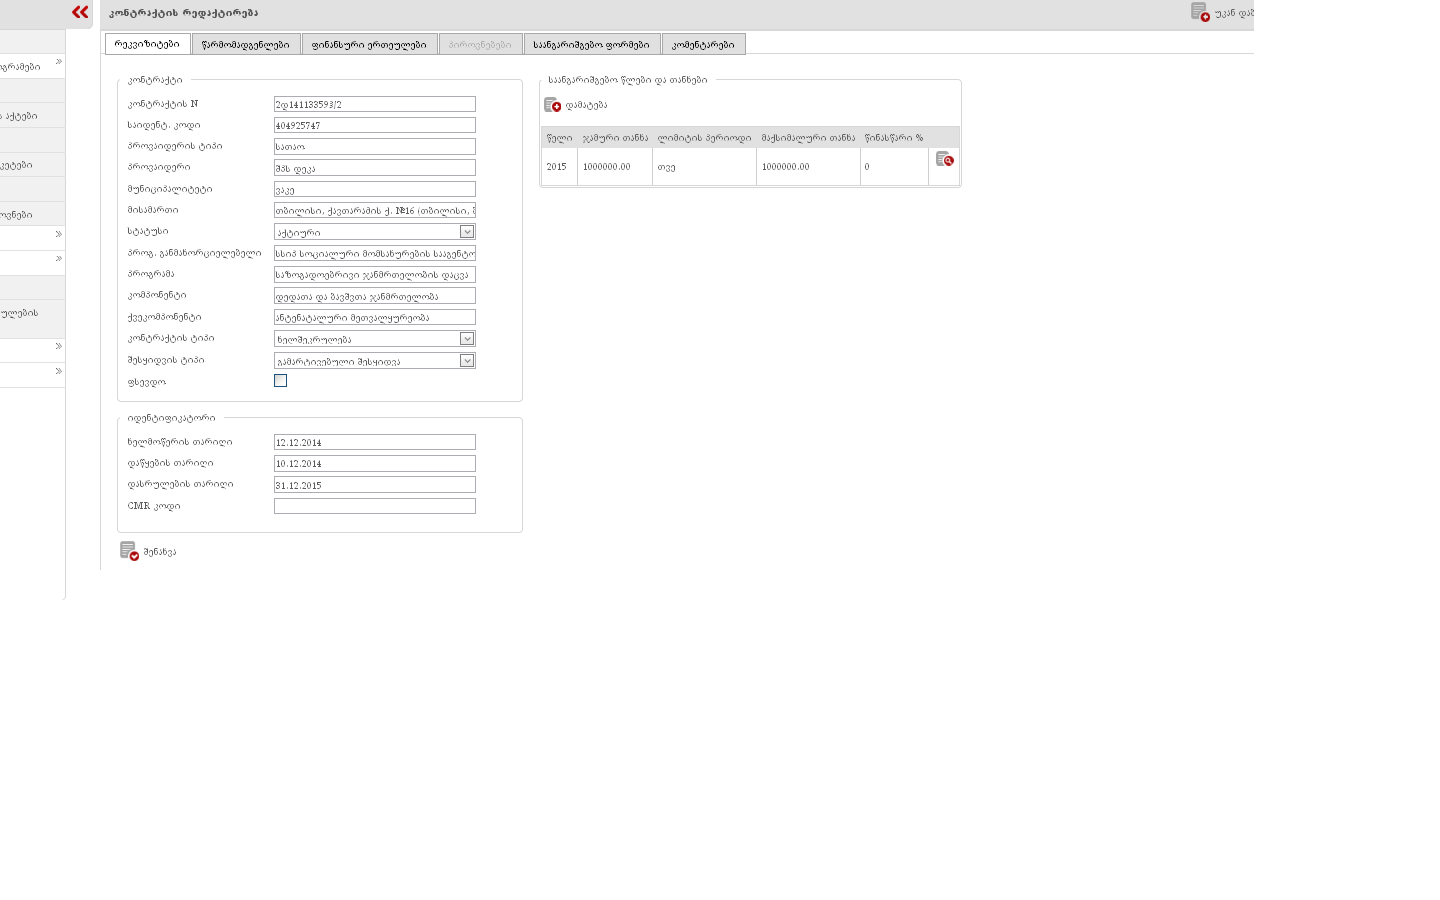Open the სტატუსი dropdown
Image resolution: width=1440 pixels, height=900 pixels.
(x=466, y=232)
